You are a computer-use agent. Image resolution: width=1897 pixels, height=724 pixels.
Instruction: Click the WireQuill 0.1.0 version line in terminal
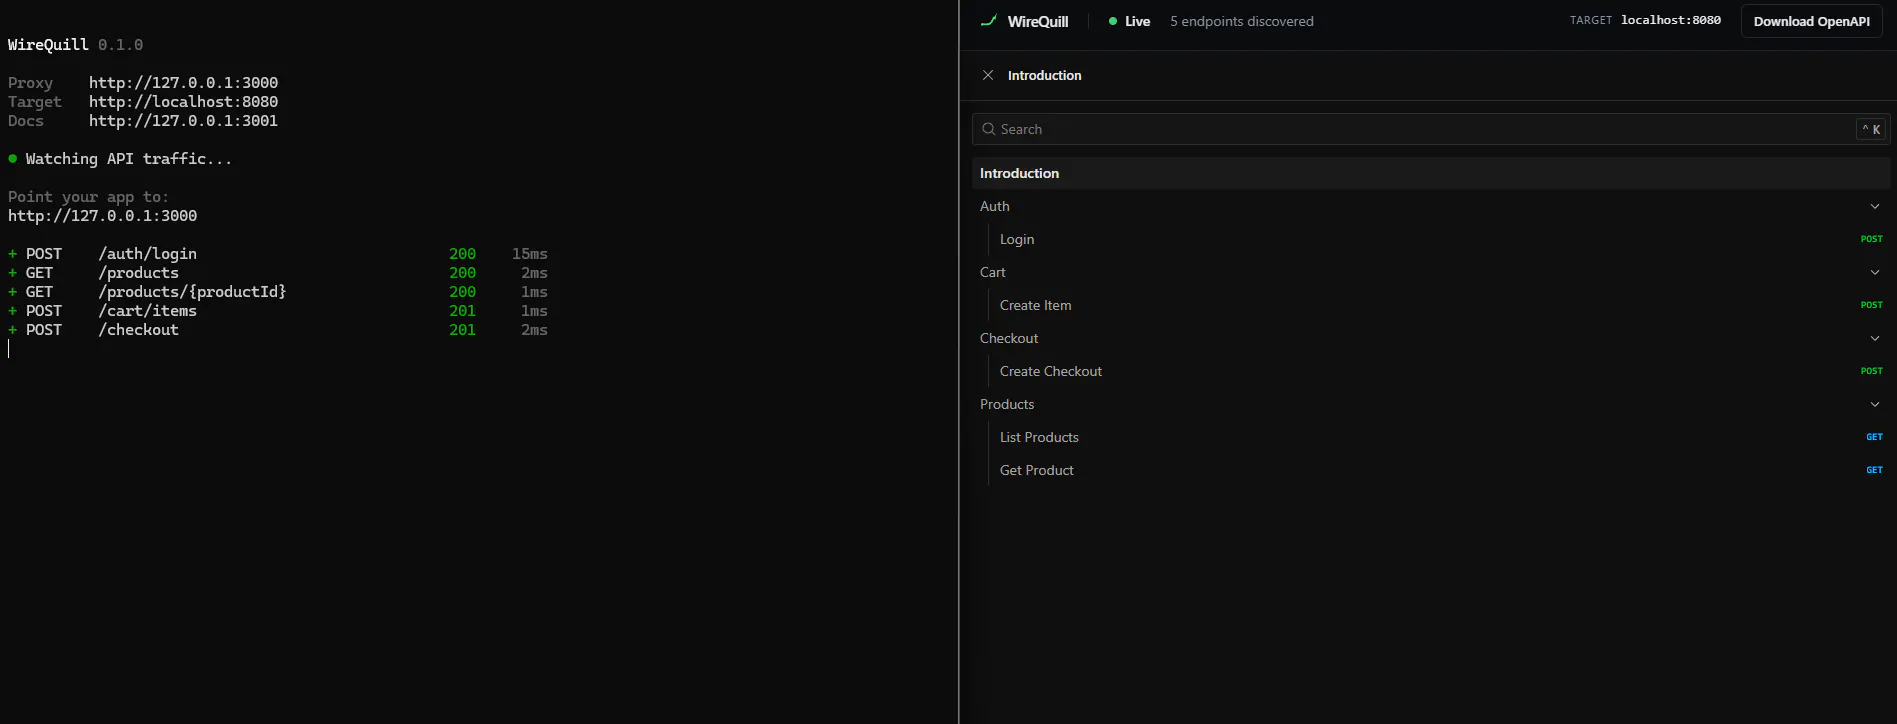point(75,45)
